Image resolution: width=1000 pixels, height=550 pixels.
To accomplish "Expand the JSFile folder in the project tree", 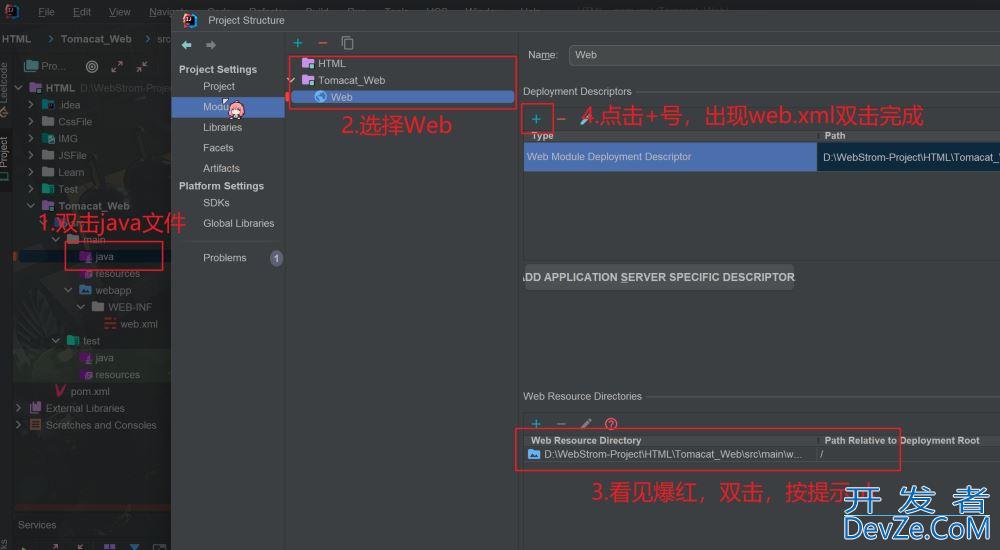I will [x=31, y=155].
